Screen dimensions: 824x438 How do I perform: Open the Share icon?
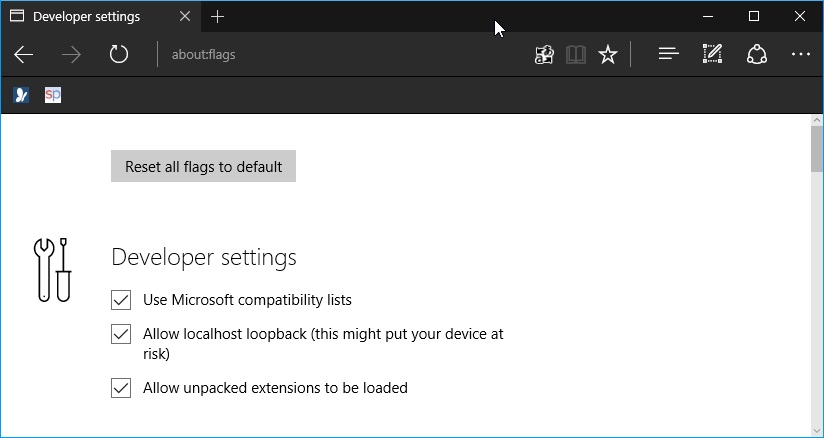tap(756, 54)
